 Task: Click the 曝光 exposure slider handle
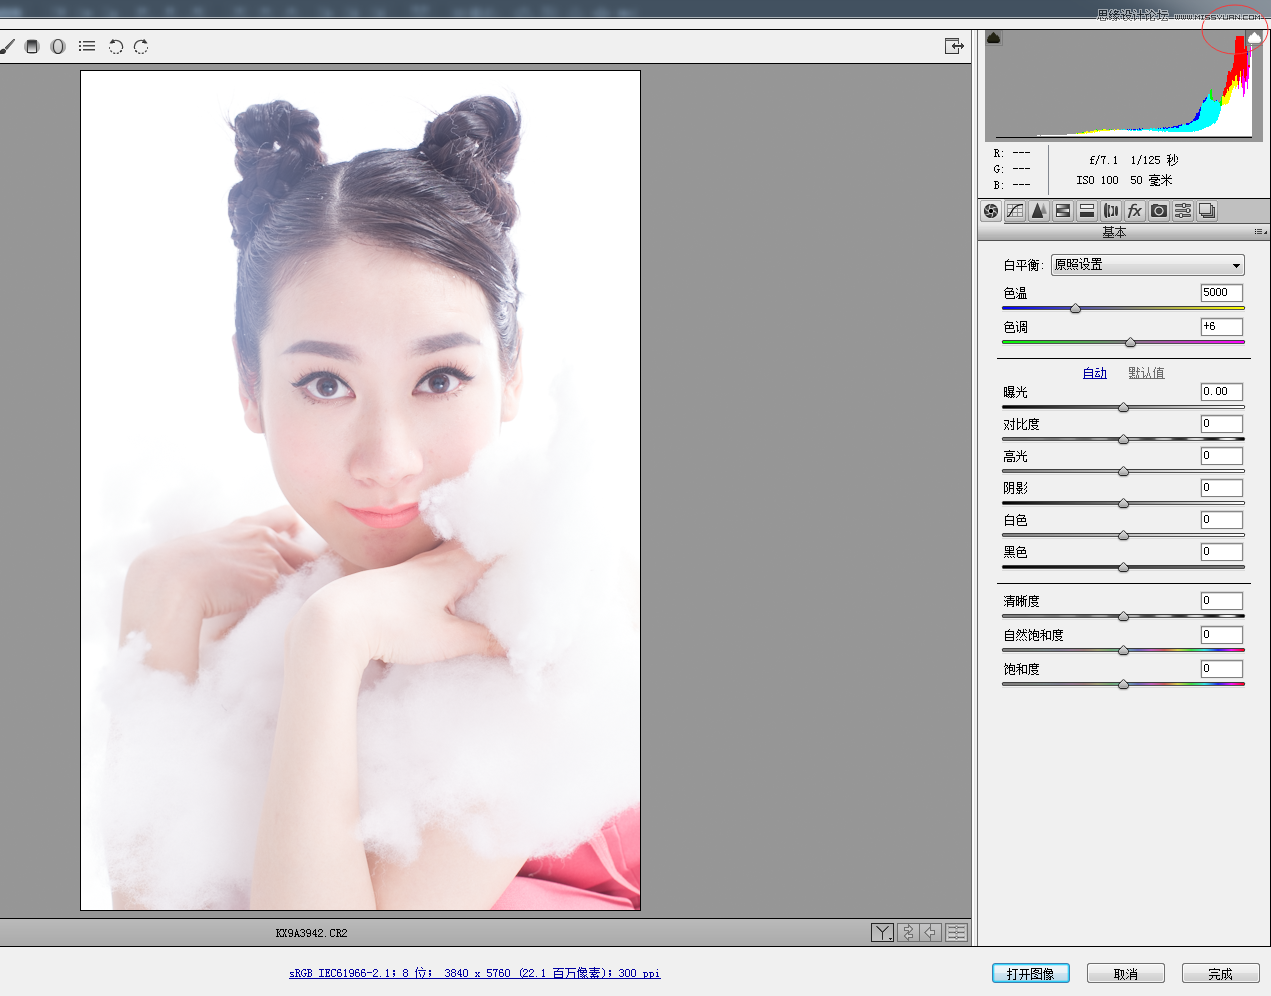tap(1123, 407)
